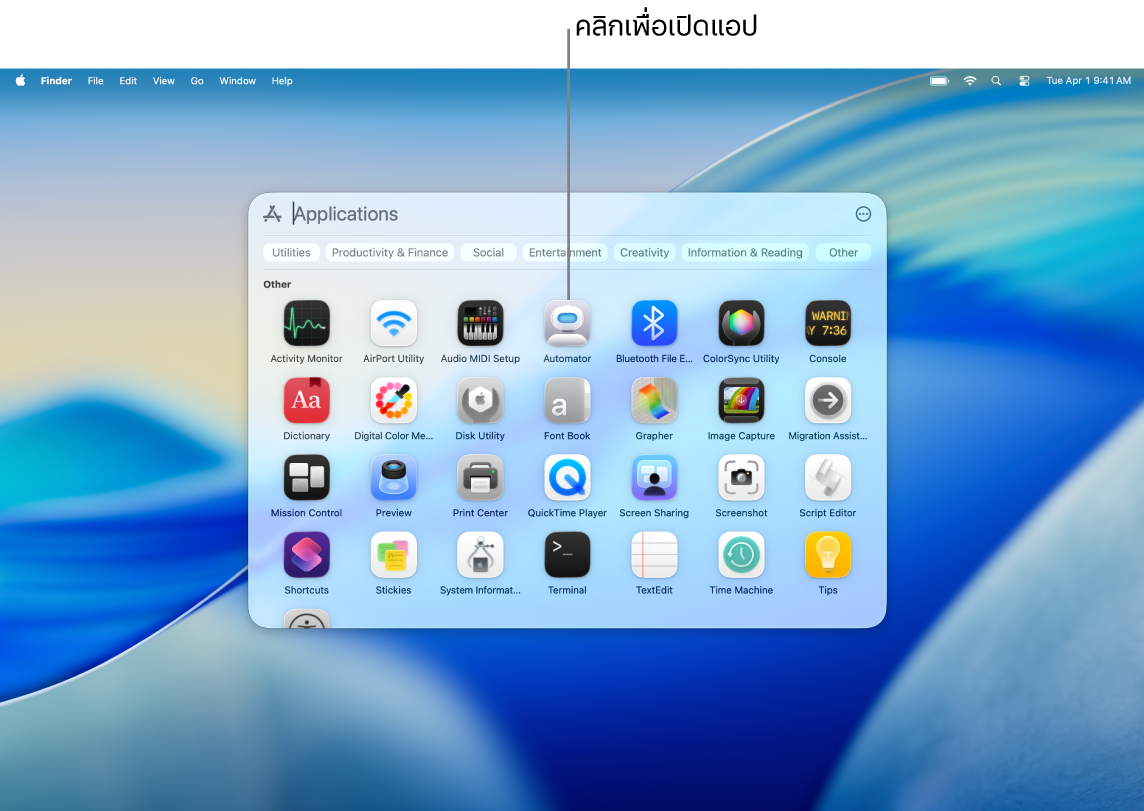The height and width of the screenshot is (811, 1144).
Task: Open Print Center
Action: click(x=480, y=478)
